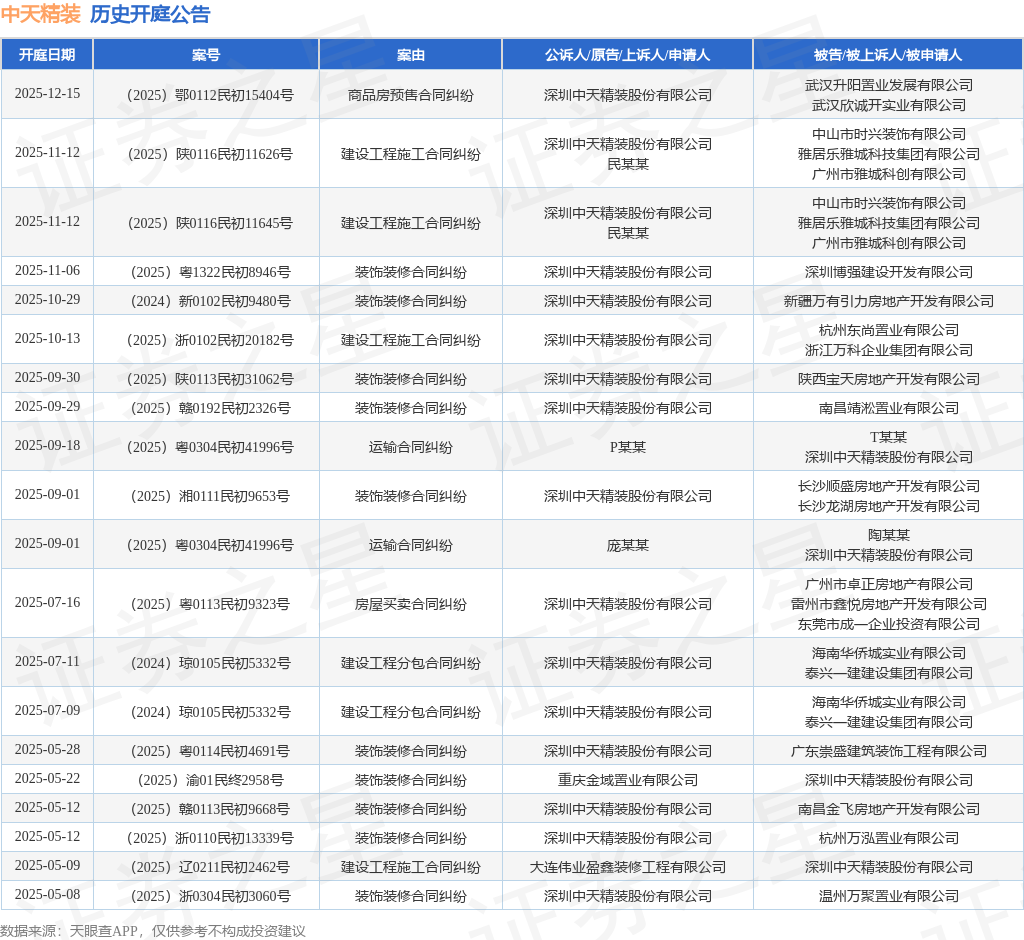
Task: Click case number 粤0114民初4691号
Action: tap(210, 751)
